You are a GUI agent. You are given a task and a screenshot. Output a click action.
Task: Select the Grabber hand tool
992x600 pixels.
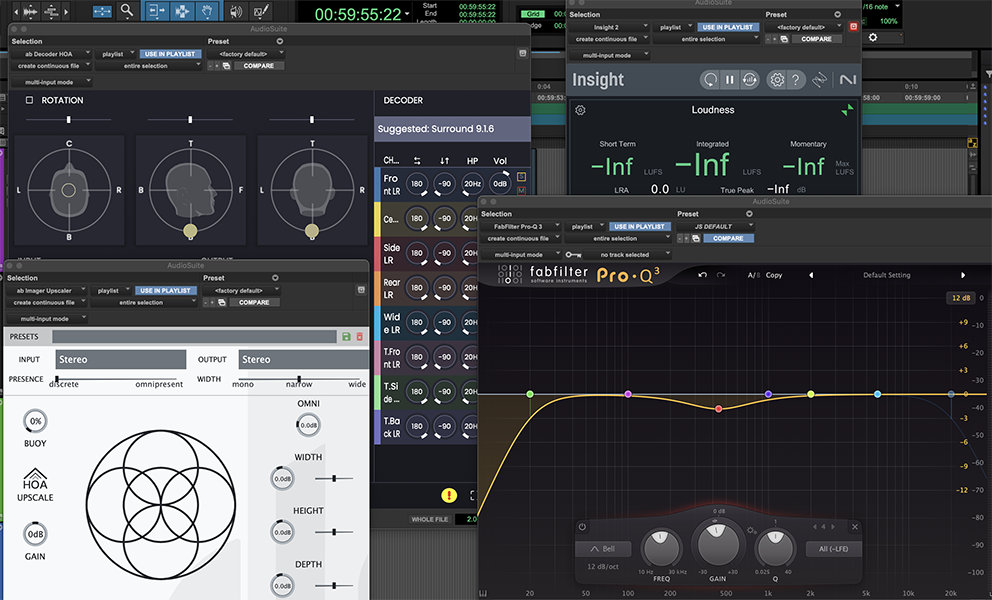click(208, 11)
